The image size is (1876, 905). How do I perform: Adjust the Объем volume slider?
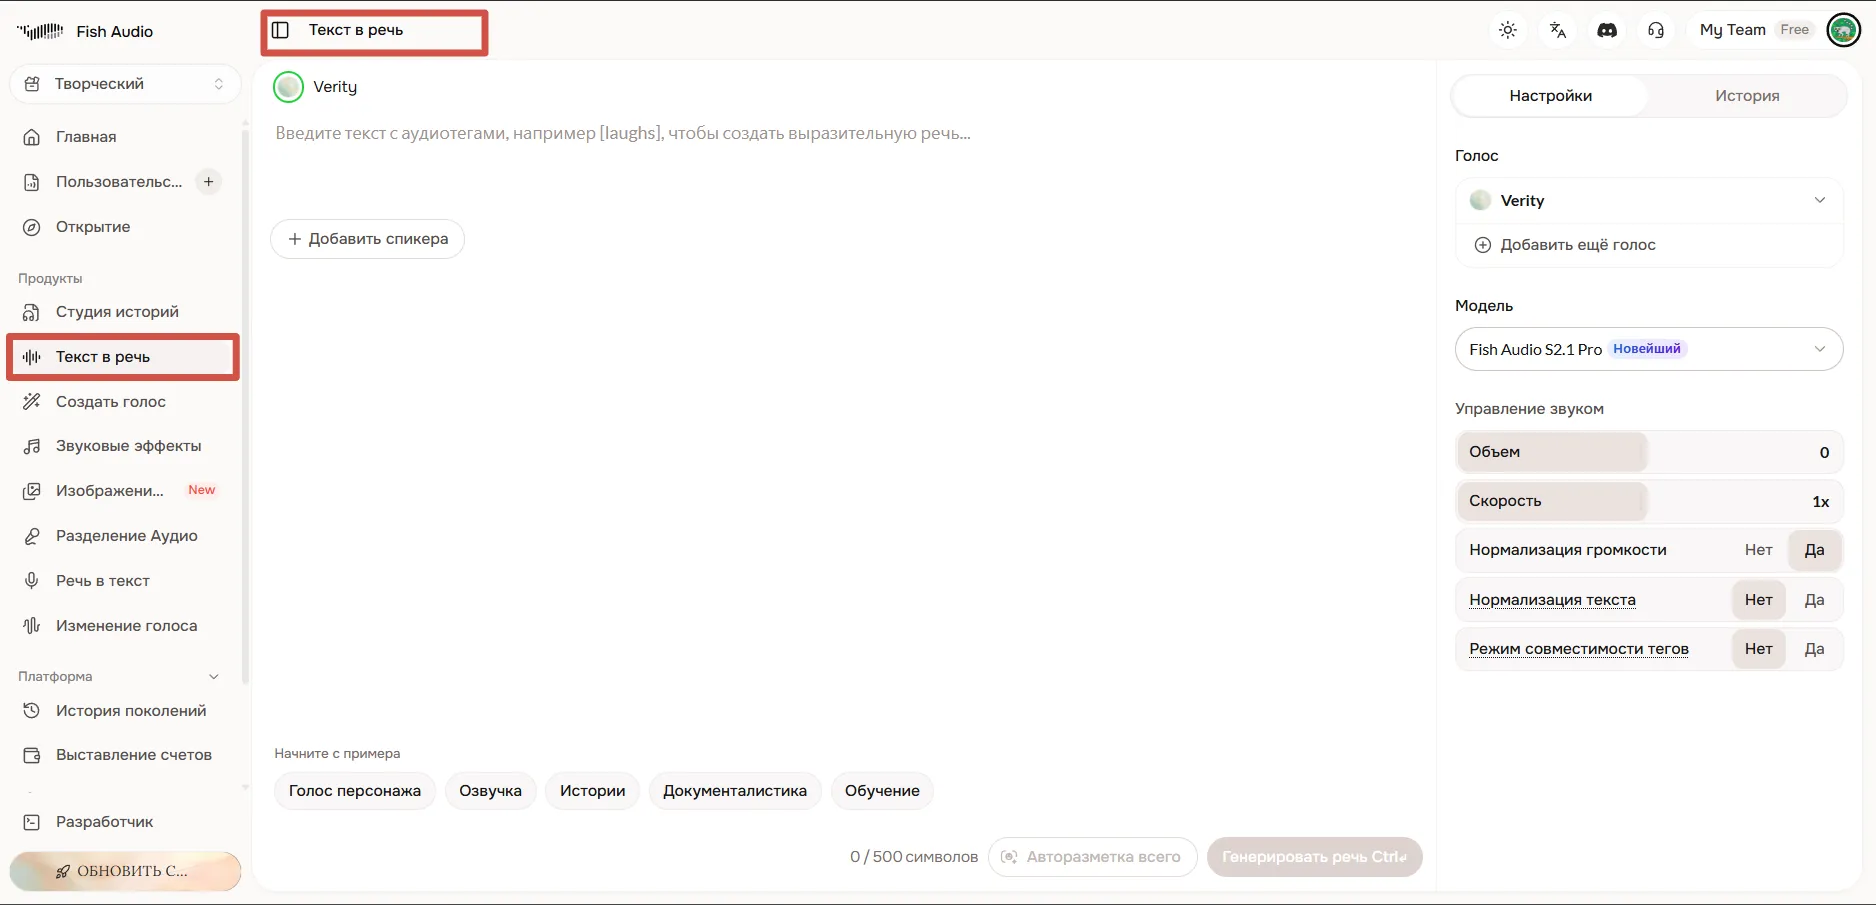[x=1649, y=452]
